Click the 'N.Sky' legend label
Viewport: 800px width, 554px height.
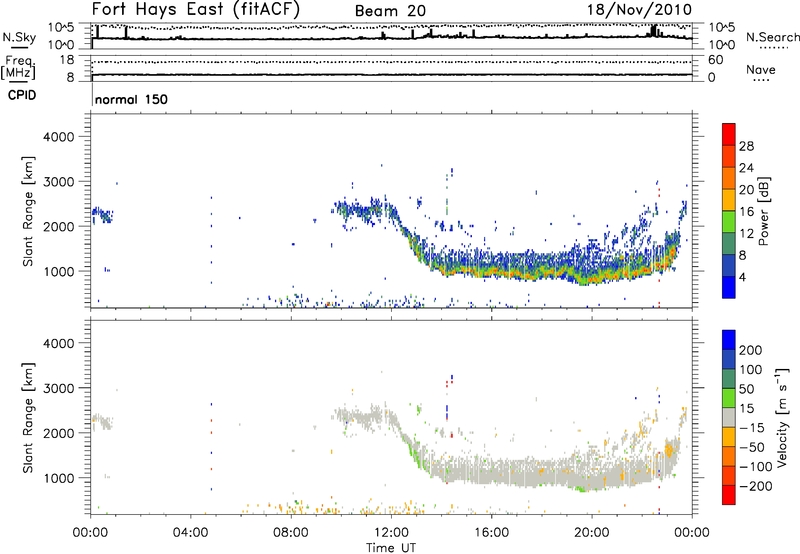click(x=19, y=37)
